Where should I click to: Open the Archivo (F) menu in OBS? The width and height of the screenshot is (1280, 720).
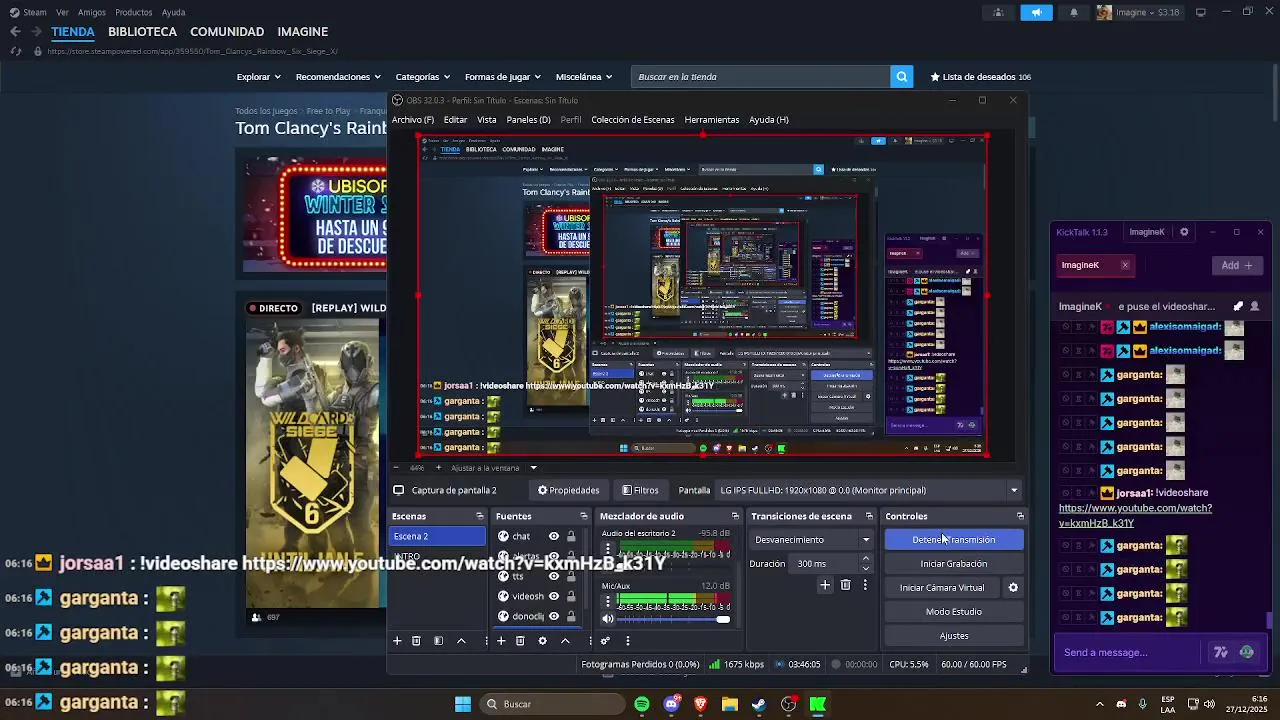point(413,120)
